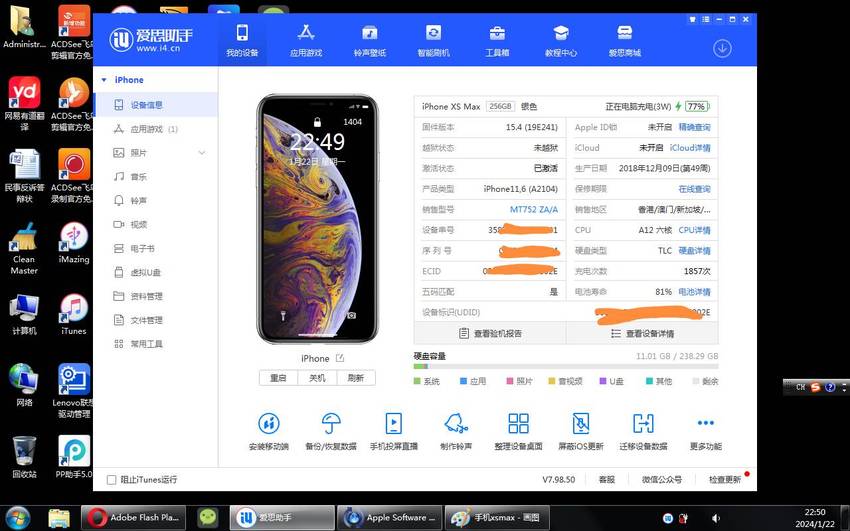Click the 查看验机报告 button
Screen dimensions: 850x531
coord(490,333)
